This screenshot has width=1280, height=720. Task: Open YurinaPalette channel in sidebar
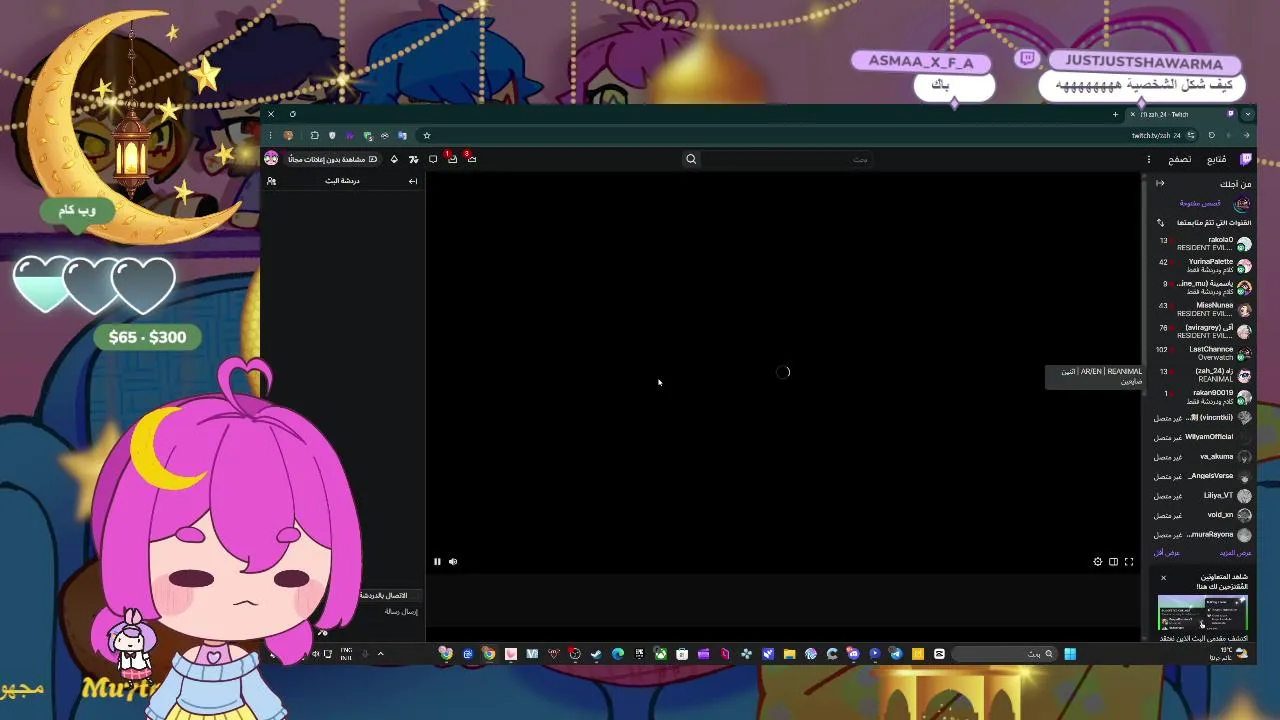tap(1204, 265)
